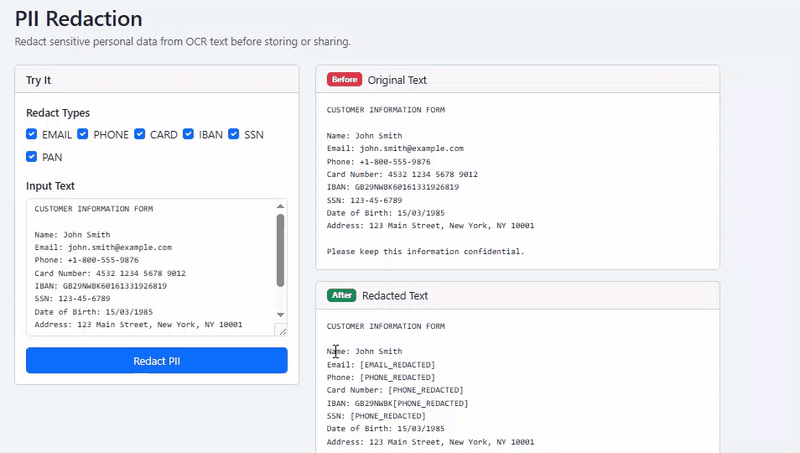Click 'Email: [EMAIL_REDACTED]' in Redacted Text

click(x=381, y=365)
